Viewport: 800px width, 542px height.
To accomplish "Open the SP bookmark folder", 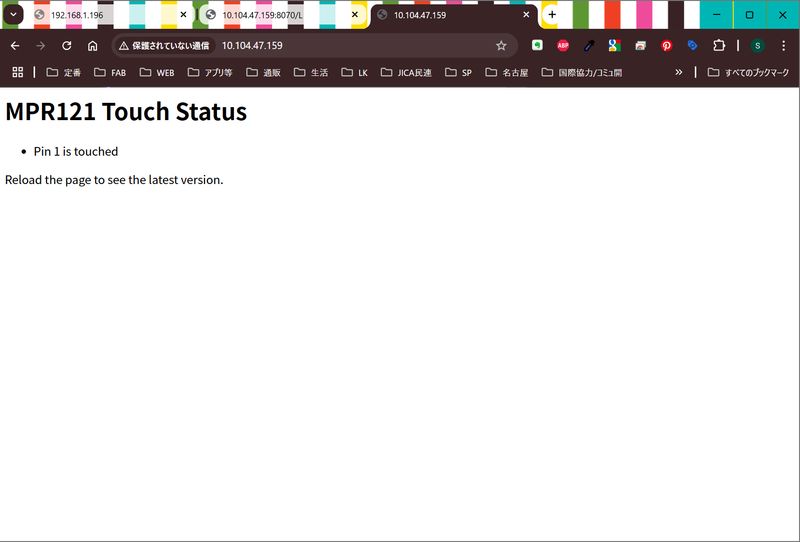I will (458, 72).
